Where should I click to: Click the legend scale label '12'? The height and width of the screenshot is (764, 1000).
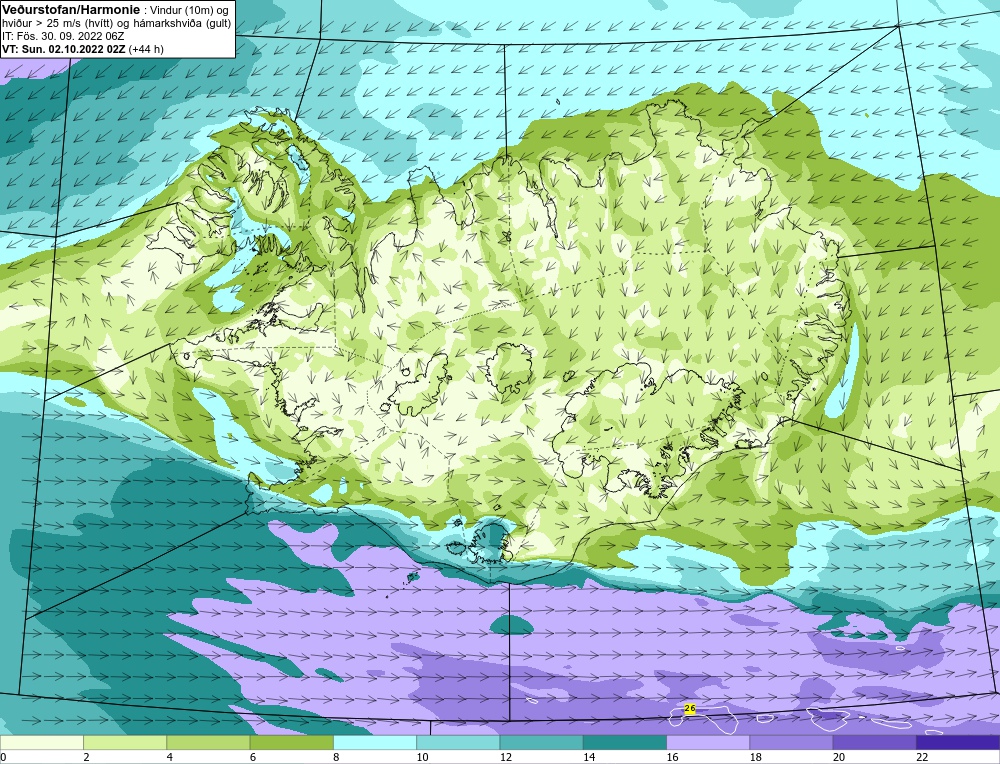(506, 757)
